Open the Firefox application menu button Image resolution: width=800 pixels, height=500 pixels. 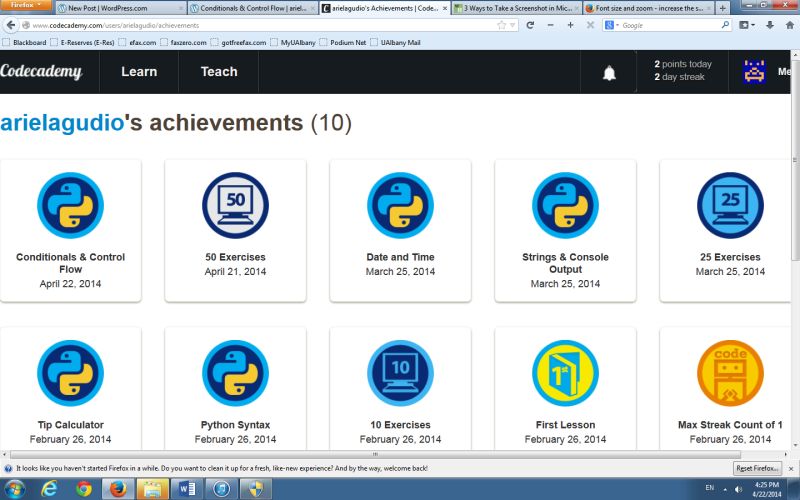pyautogui.click(x=26, y=5)
